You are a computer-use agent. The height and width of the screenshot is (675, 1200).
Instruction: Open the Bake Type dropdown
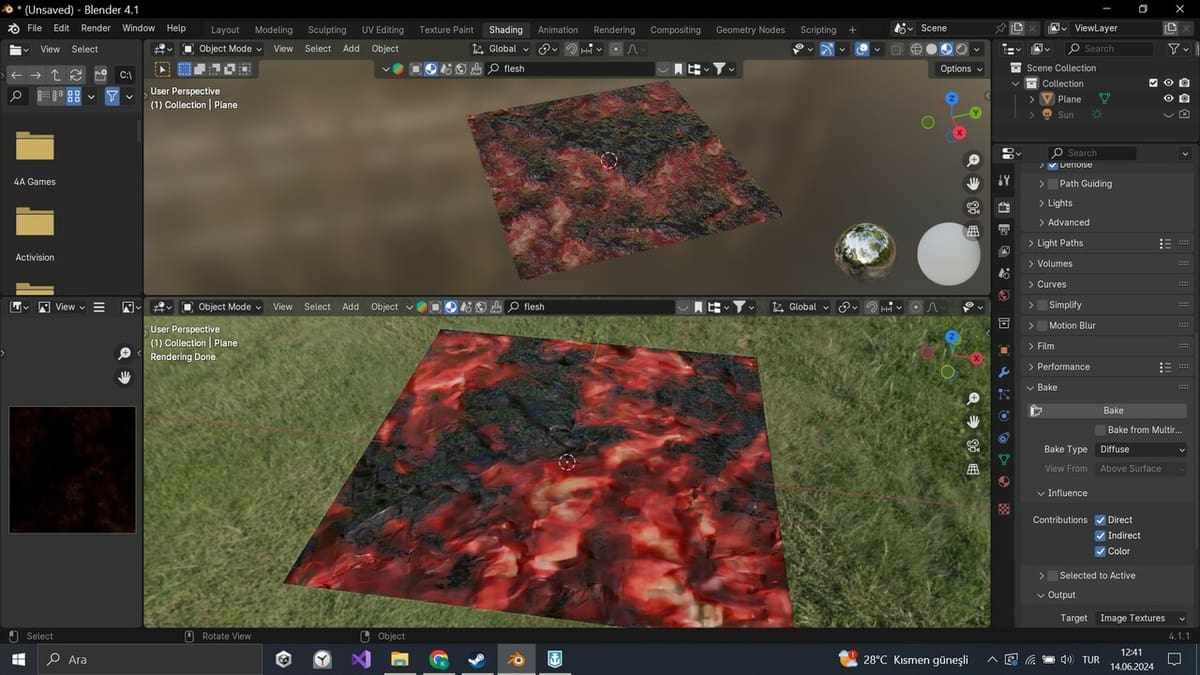[1141, 450]
